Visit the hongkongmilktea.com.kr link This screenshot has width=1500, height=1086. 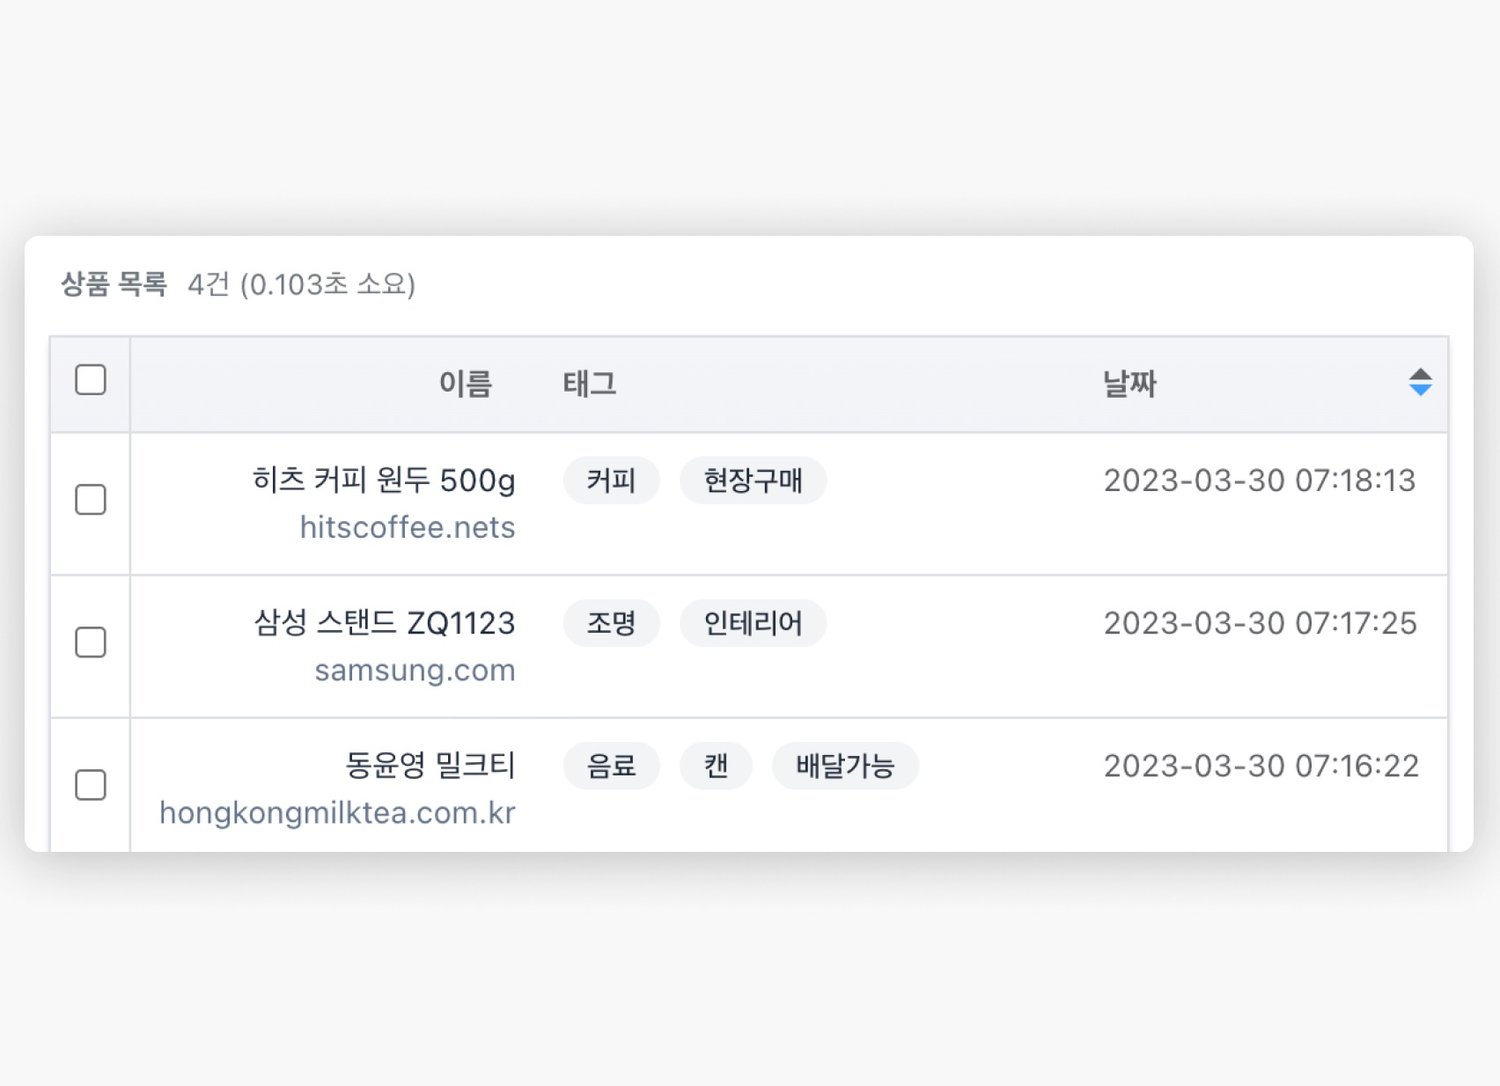337,813
